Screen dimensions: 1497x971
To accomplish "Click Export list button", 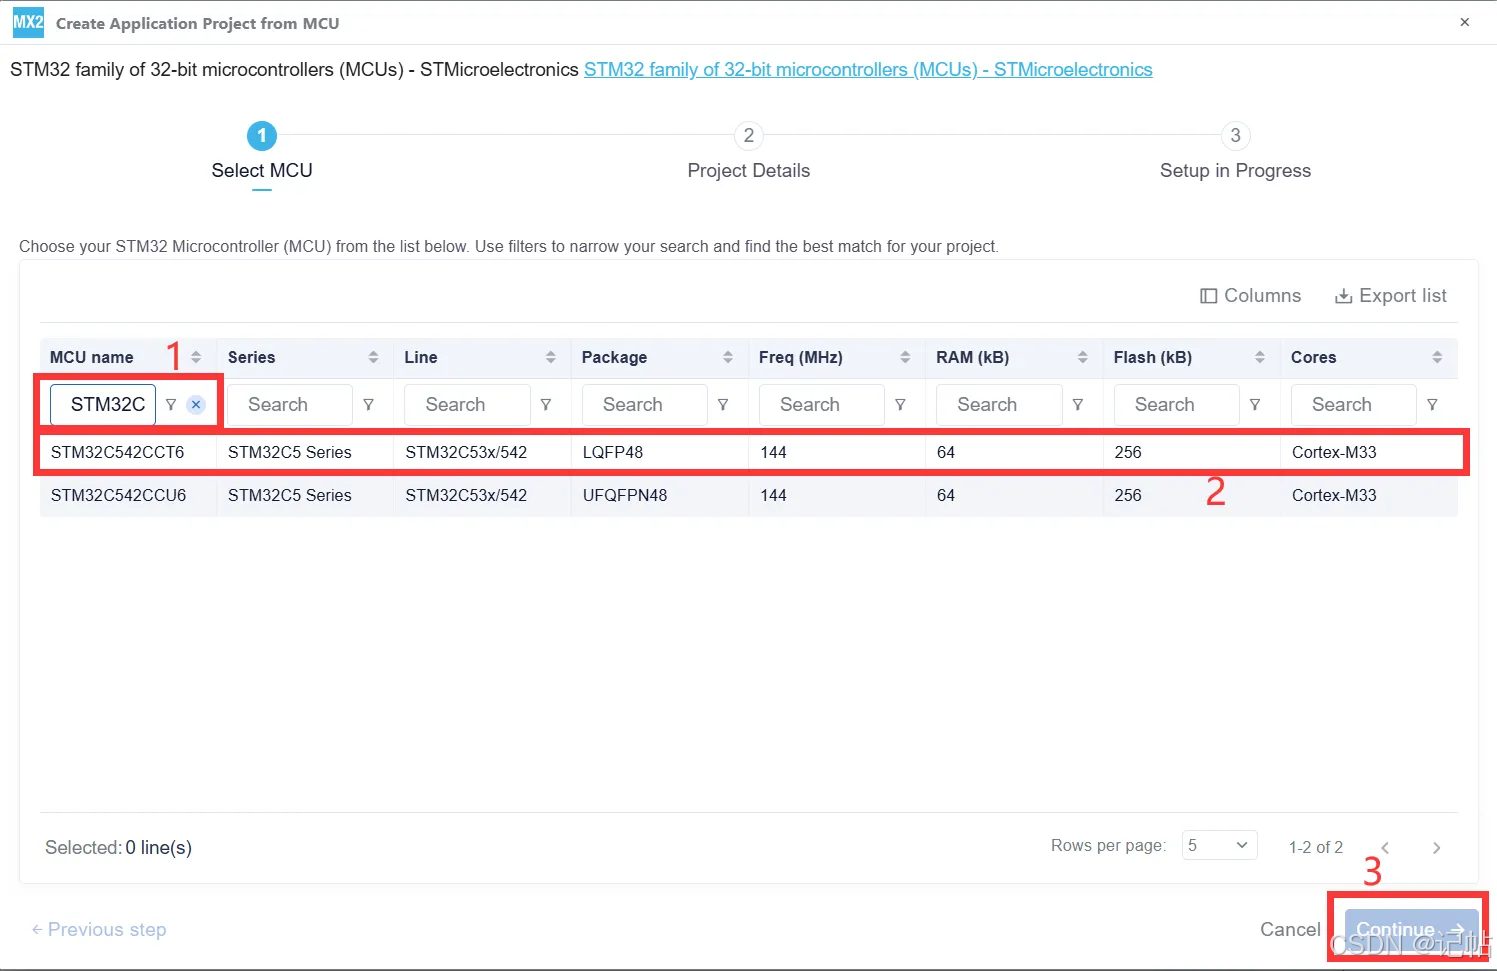I will click(1391, 296).
